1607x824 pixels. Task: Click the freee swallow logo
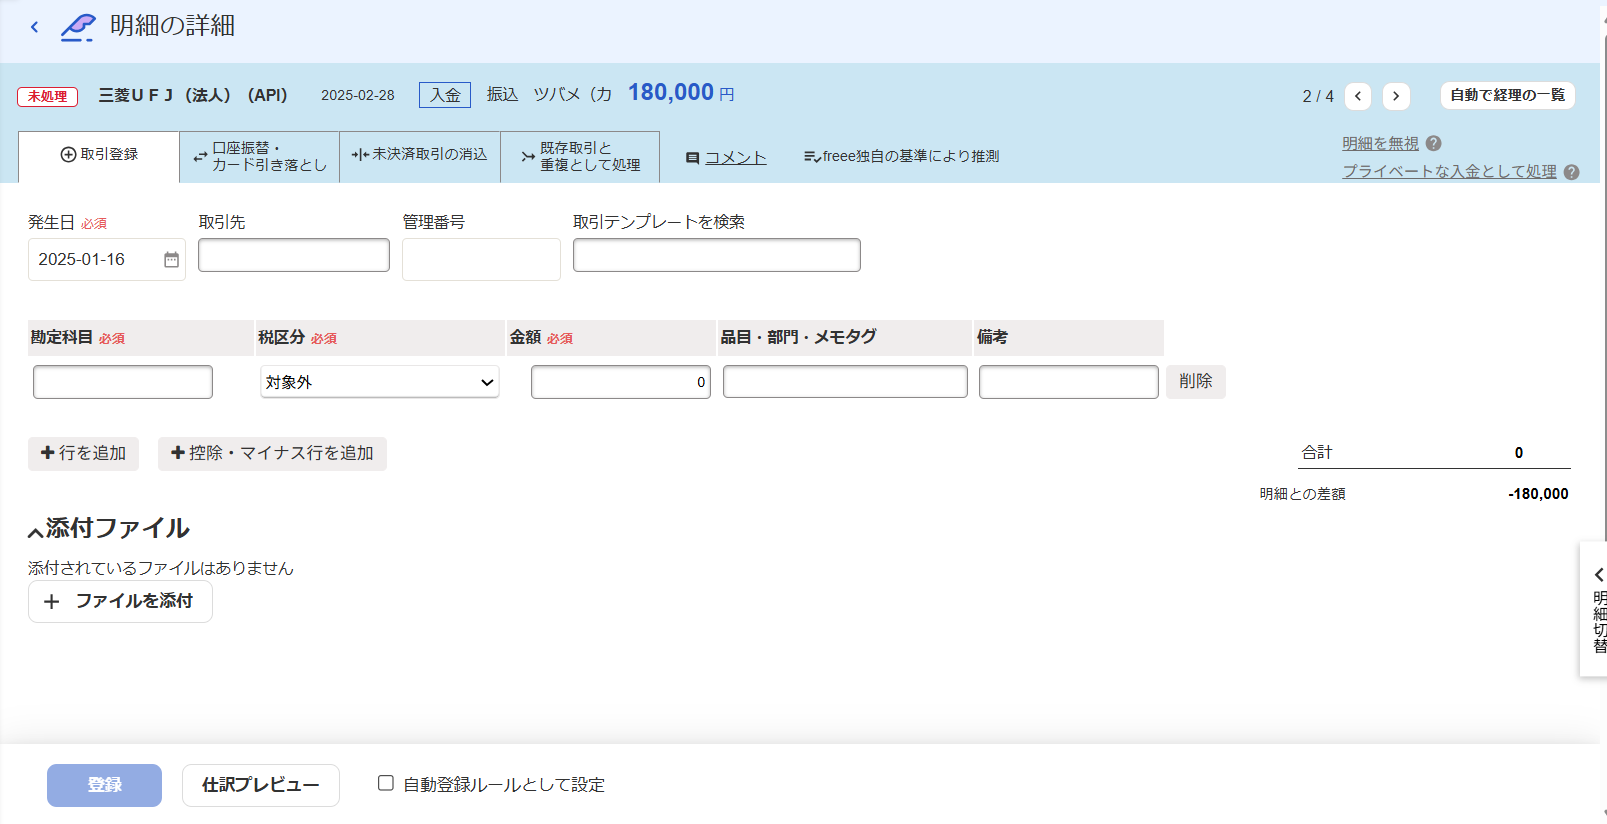point(78,27)
